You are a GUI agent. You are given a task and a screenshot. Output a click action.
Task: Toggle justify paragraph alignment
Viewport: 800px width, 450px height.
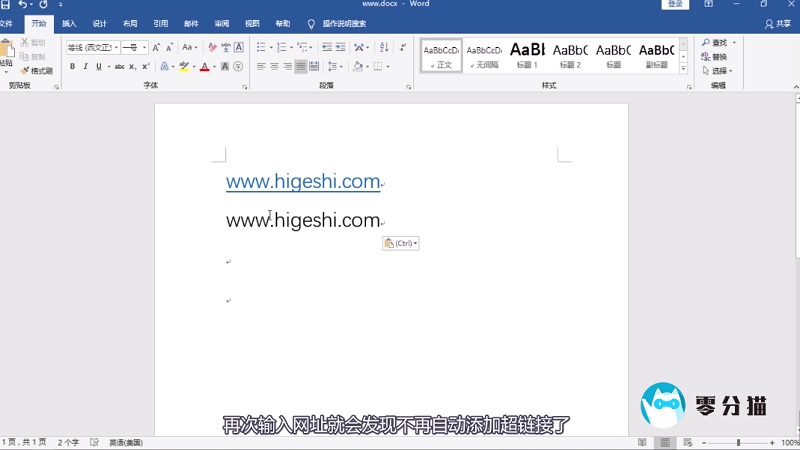tap(301, 67)
